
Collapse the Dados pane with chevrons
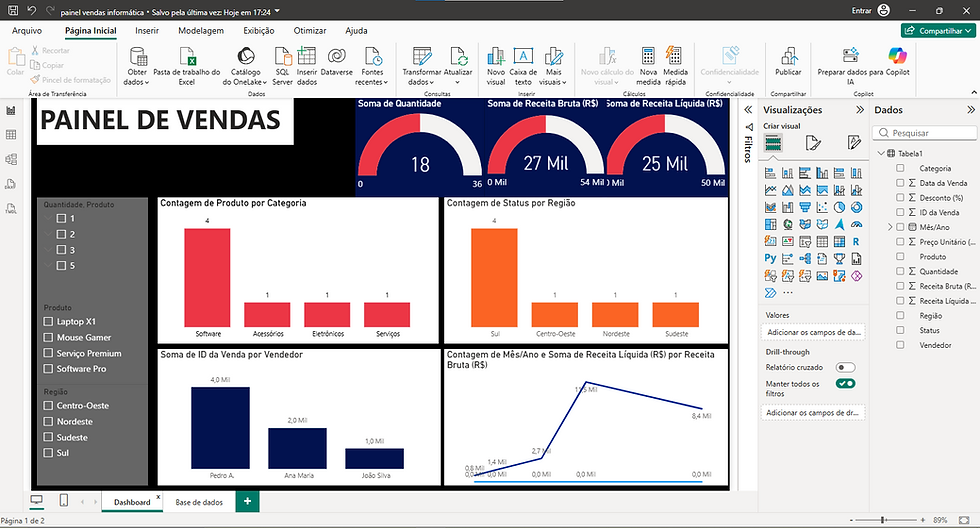pyautogui.click(x=971, y=110)
